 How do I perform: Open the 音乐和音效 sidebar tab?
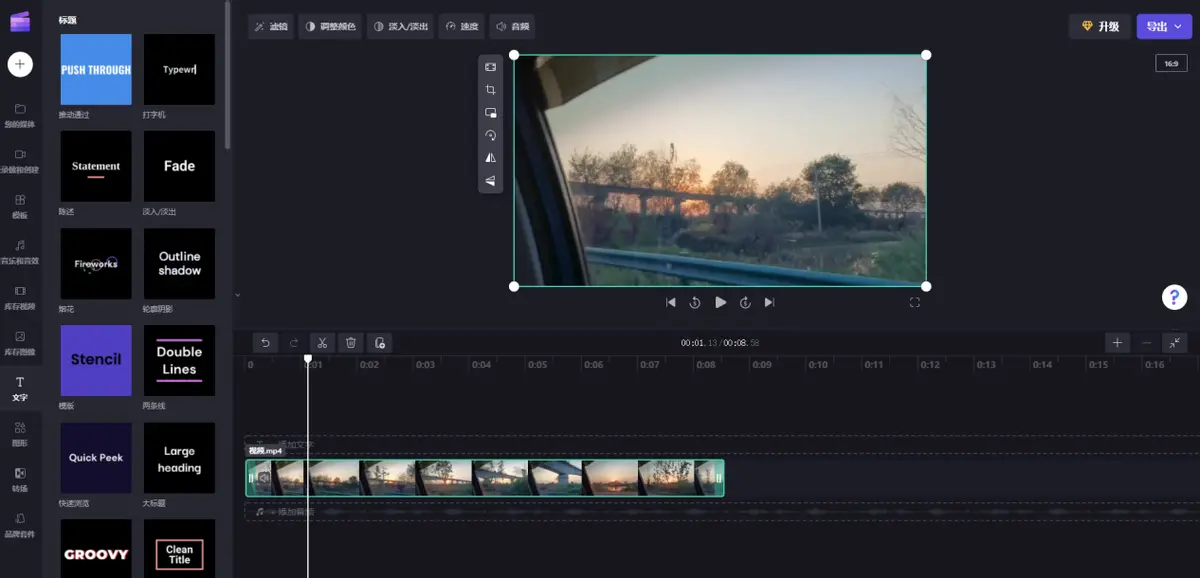(20, 251)
